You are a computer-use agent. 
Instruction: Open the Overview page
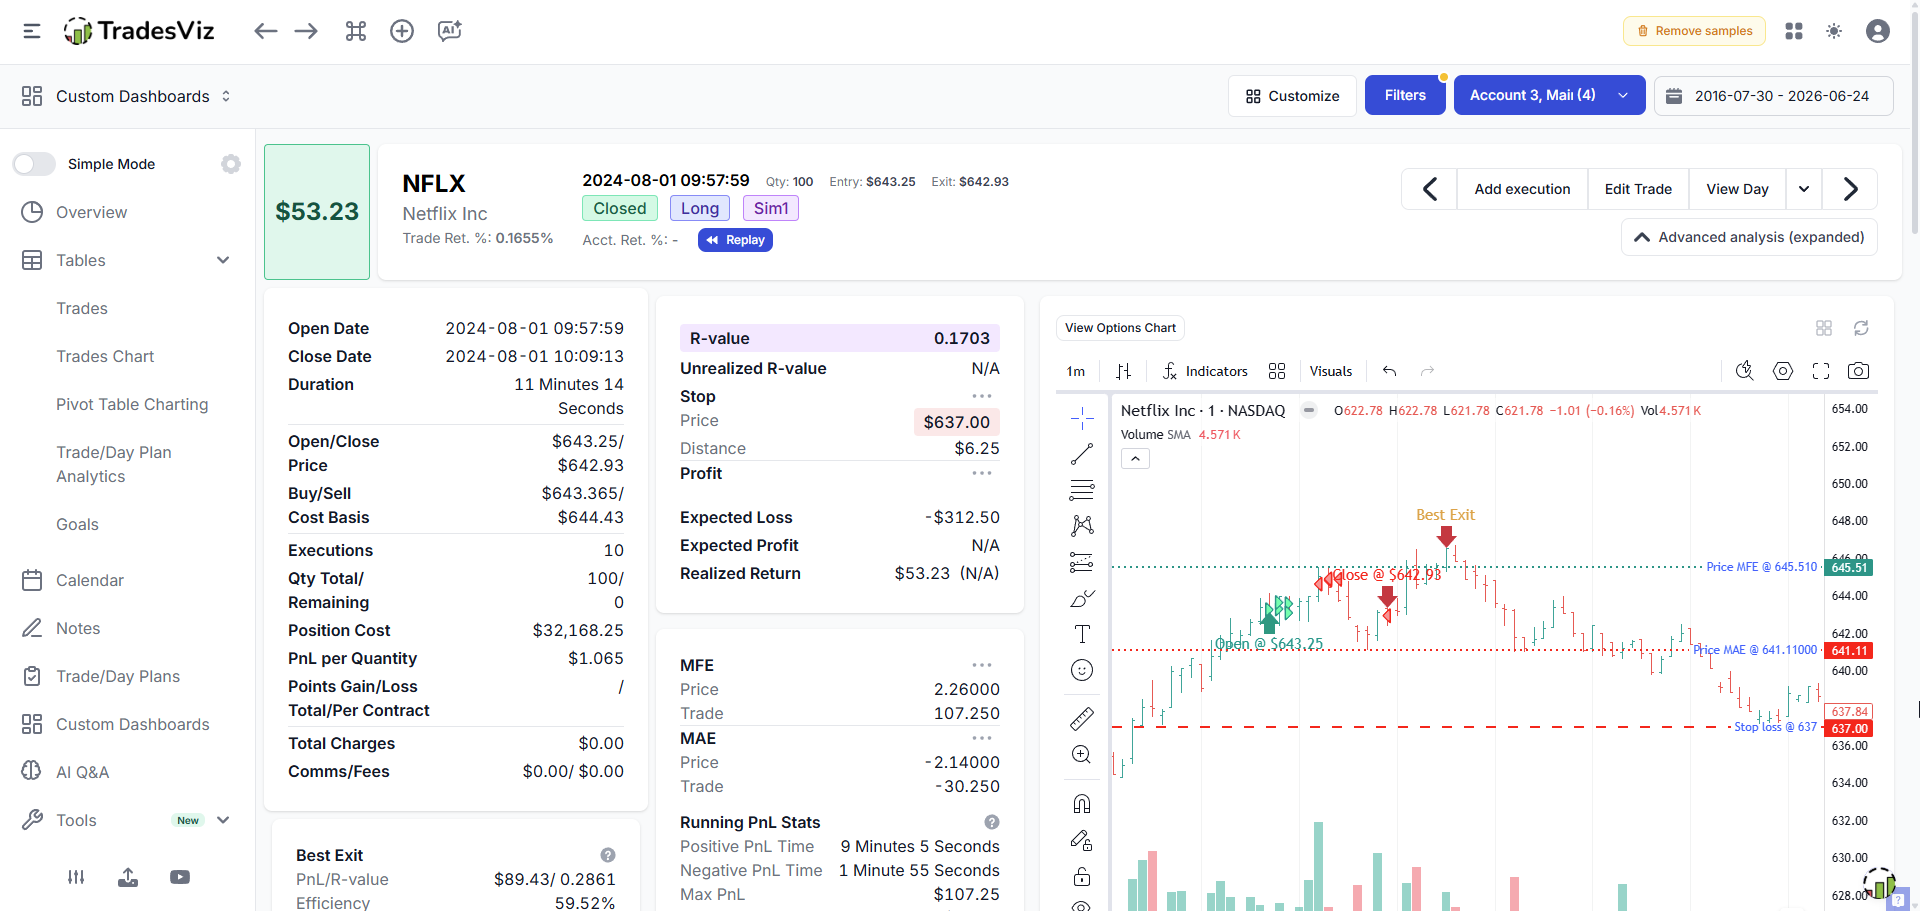(91, 212)
